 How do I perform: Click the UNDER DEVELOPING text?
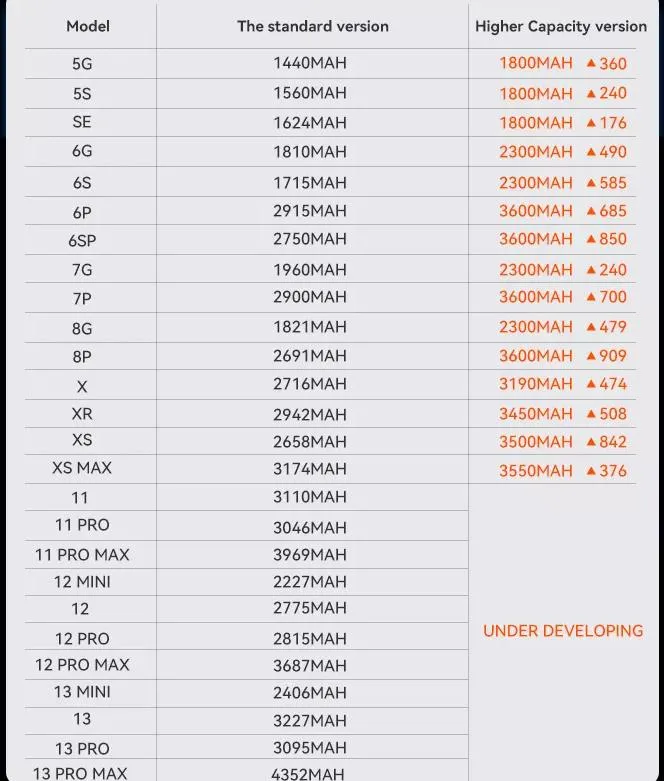[563, 631]
